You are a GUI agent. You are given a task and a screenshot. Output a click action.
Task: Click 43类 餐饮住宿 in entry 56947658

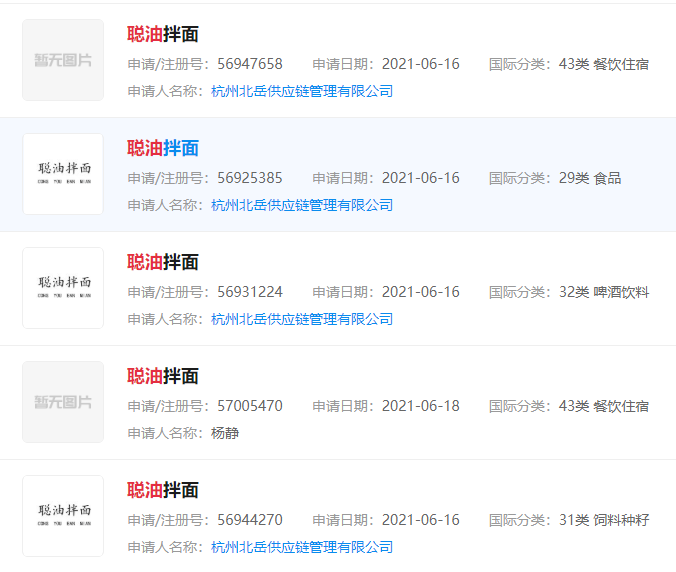604,64
